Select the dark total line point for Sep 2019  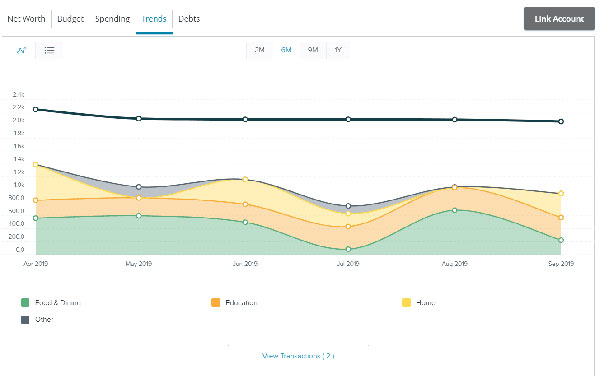tap(561, 122)
